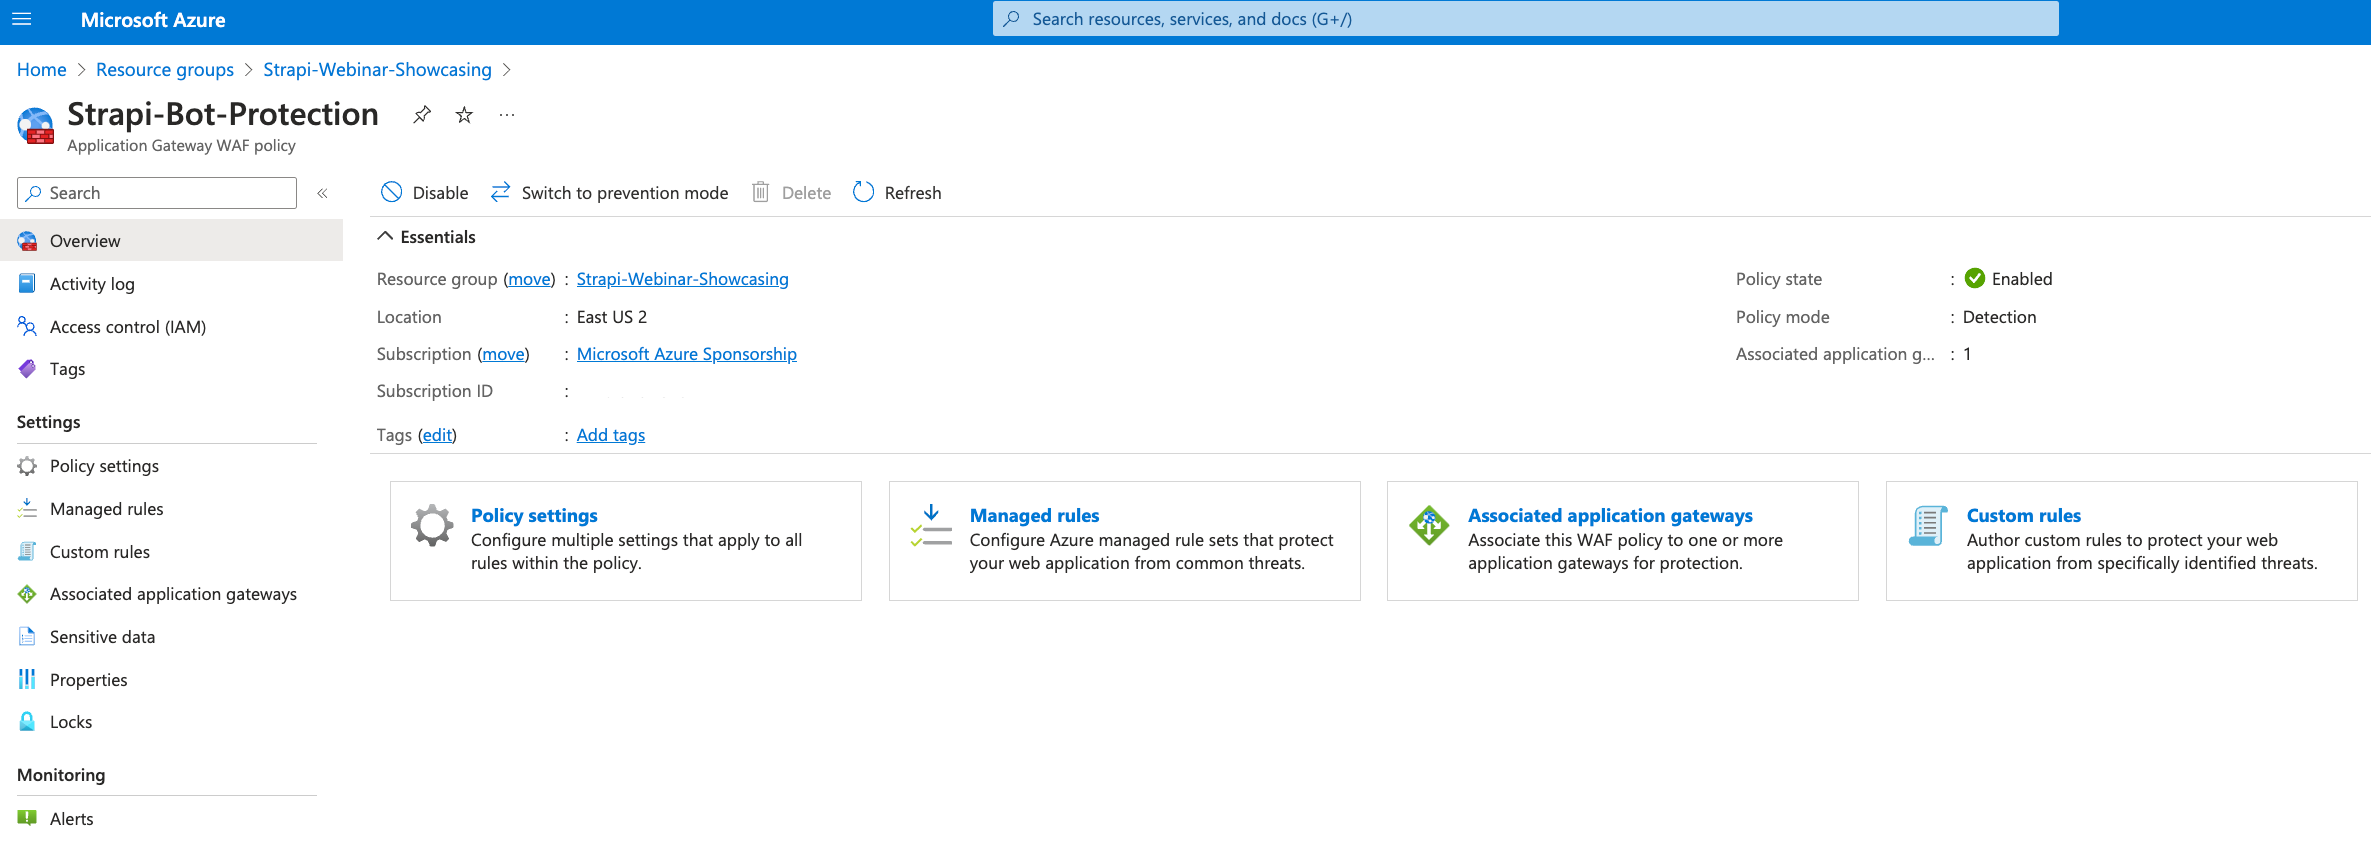Click the gear icon on Policy settings card
2371x844 pixels.
[432, 525]
